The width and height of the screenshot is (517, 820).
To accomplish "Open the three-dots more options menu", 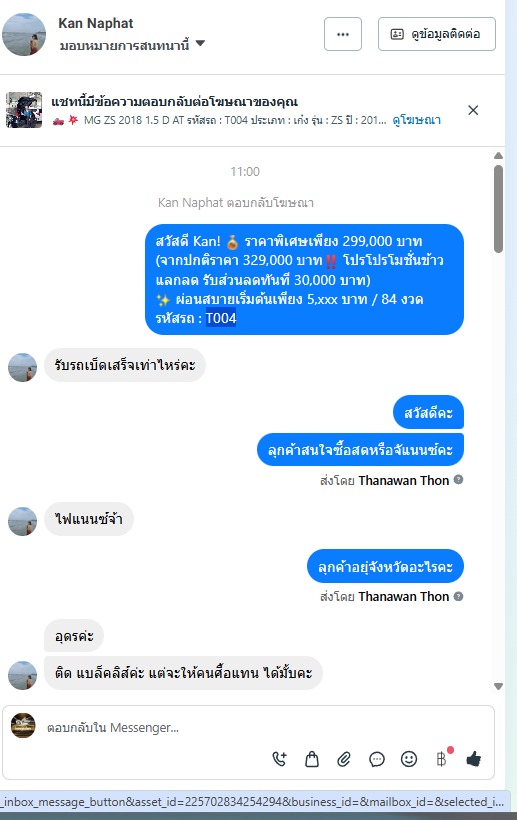I will (343, 34).
